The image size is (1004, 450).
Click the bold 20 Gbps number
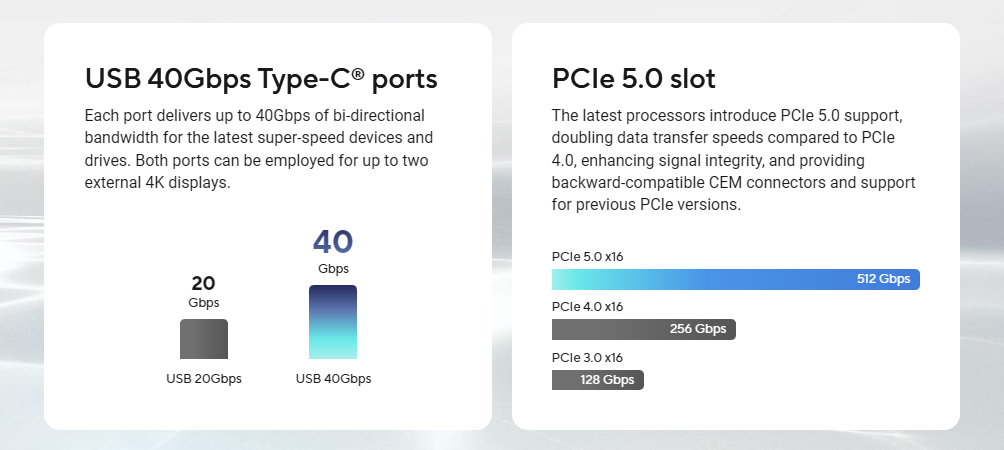pyautogui.click(x=204, y=283)
